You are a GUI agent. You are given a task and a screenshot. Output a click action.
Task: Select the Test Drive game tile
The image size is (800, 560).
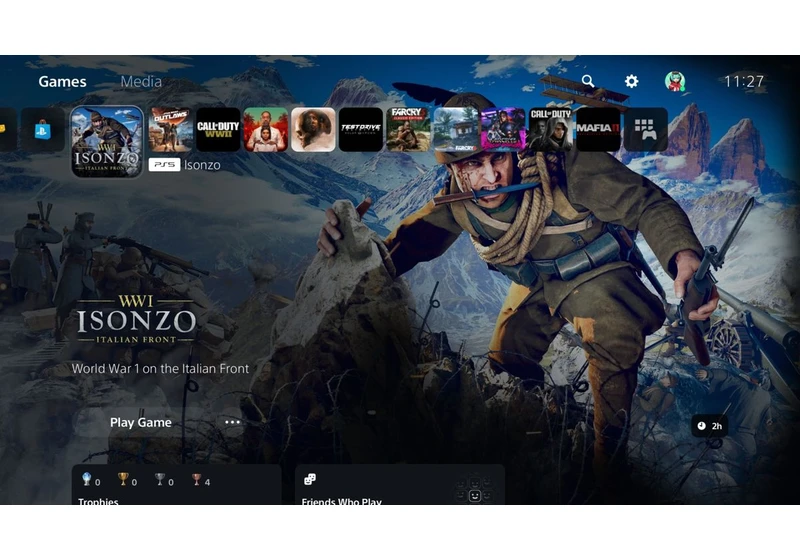click(361, 130)
